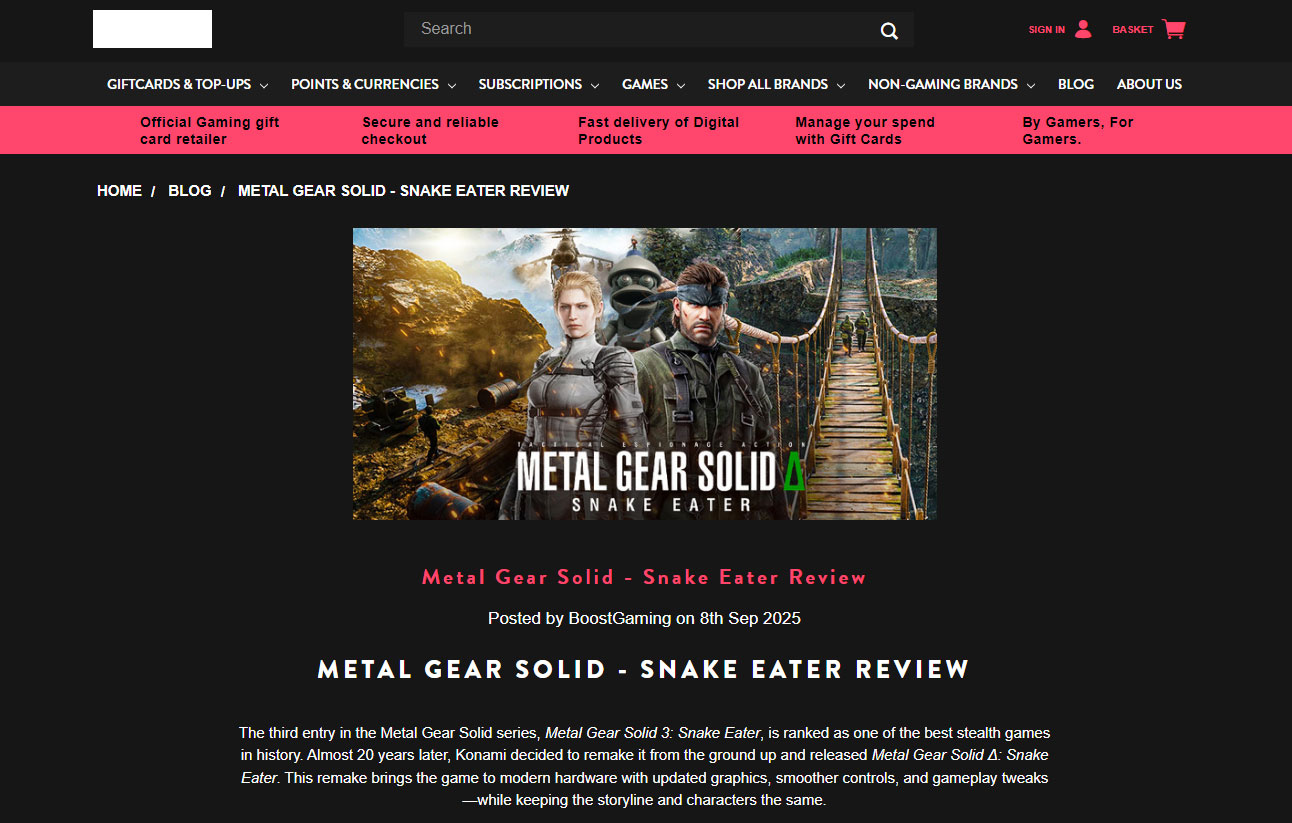Open the Shop All Brands dropdown
This screenshot has height=823, width=1292.
click(x=777, y=84)
